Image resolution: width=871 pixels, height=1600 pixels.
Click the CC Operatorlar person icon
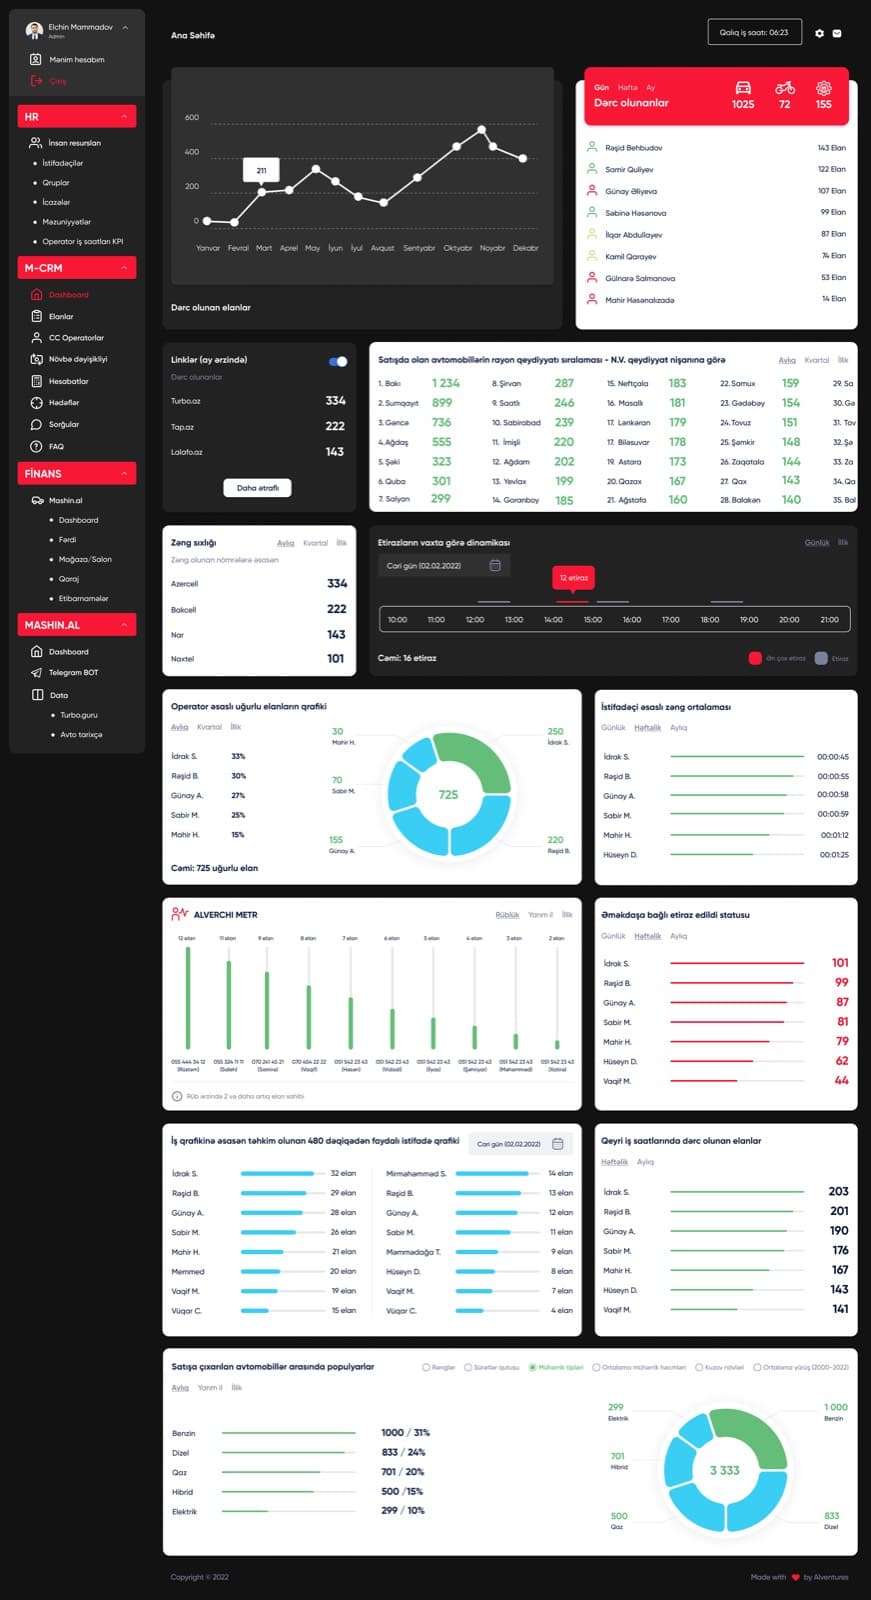(x=36, y=338)
